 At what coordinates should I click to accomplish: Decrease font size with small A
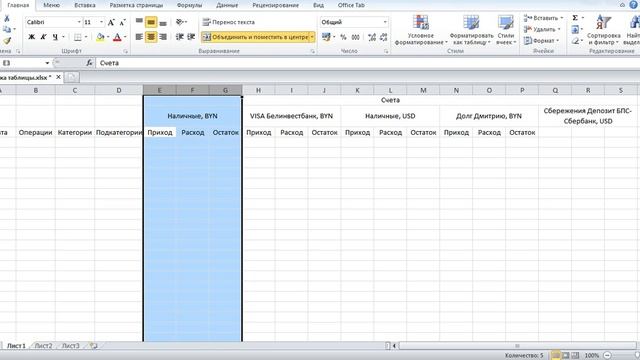tap(122, 22)
